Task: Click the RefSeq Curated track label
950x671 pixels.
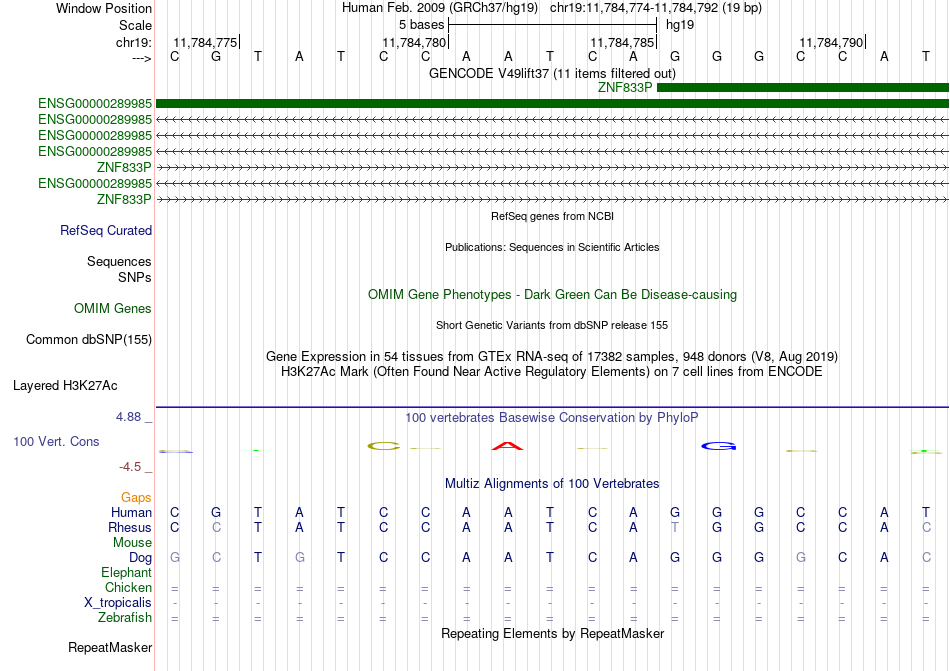Action: click(106, 230)
